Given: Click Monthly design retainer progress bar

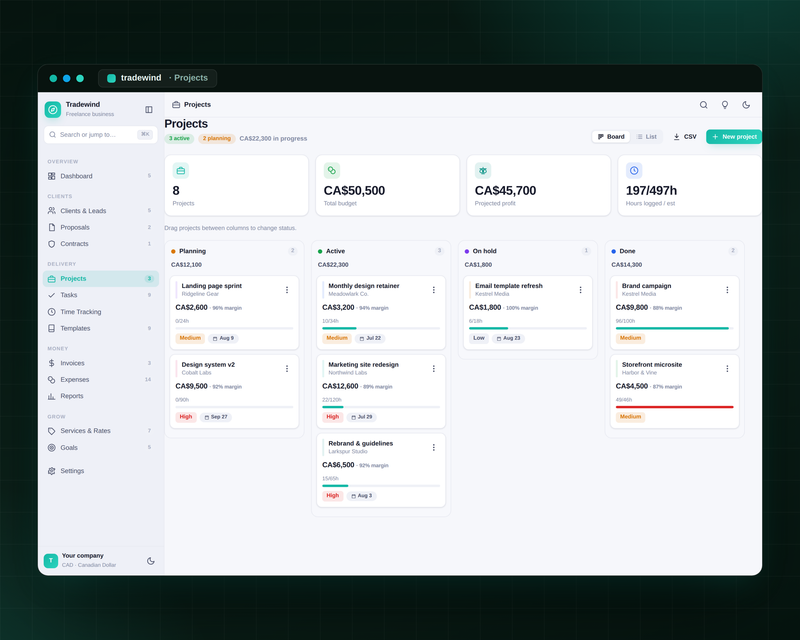Looking at the screenshot, I should click(x=381, y=328).
